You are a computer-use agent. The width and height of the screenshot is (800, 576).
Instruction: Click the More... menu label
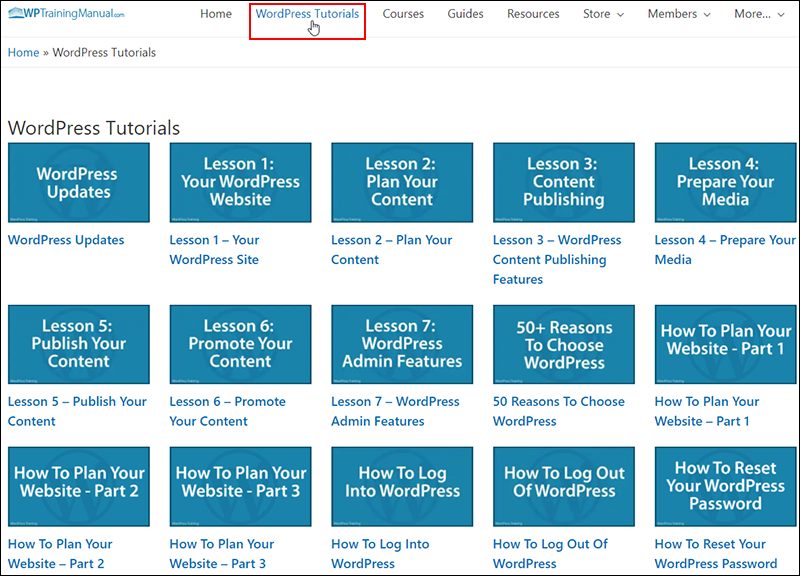click(x=753, y=14)
